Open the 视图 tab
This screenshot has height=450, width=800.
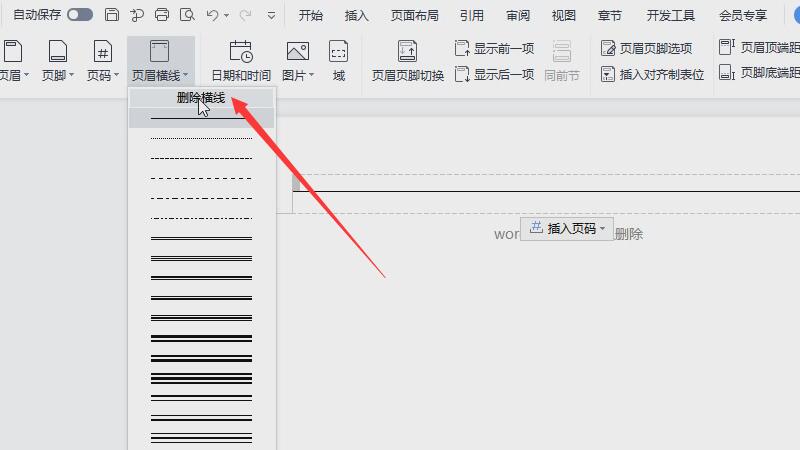pos(564,16)
